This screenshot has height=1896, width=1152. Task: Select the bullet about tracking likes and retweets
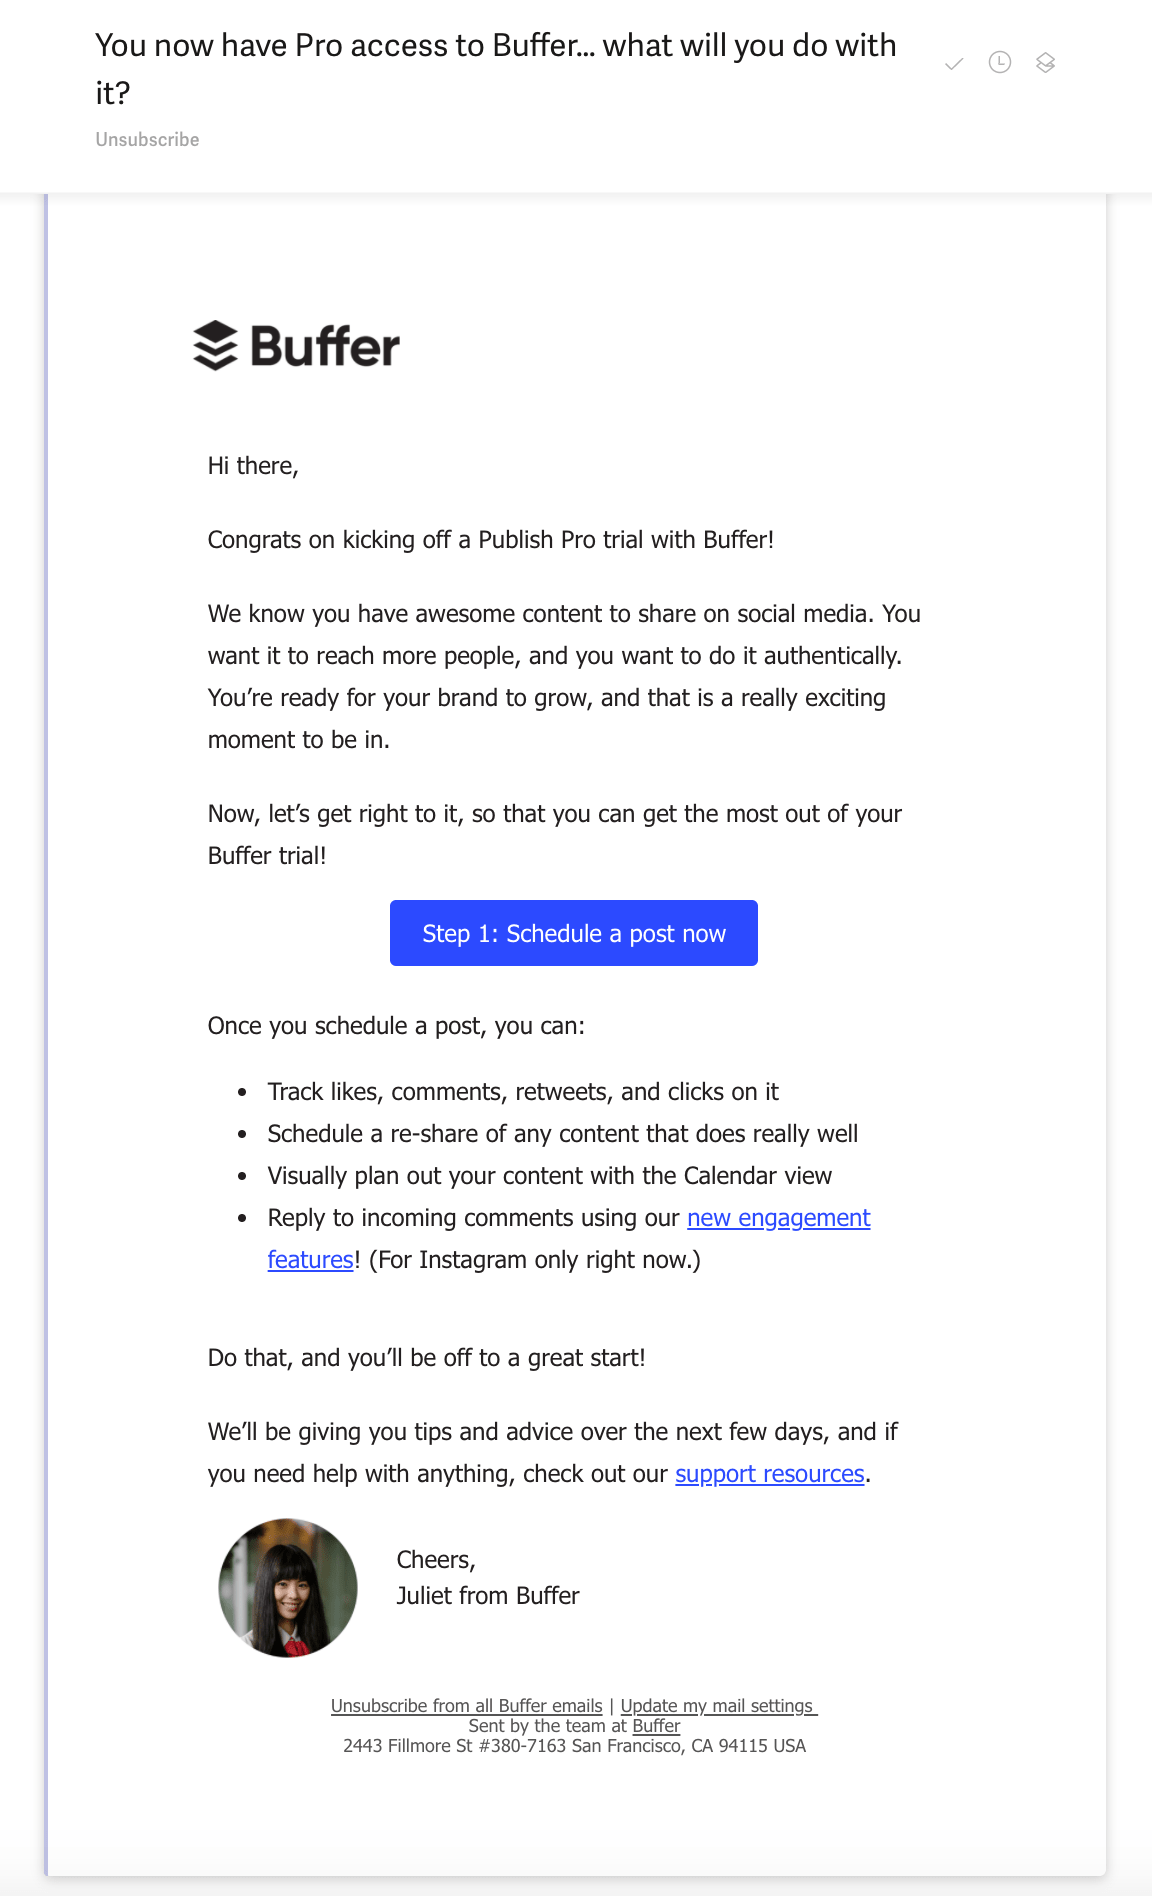point(522,1092)
